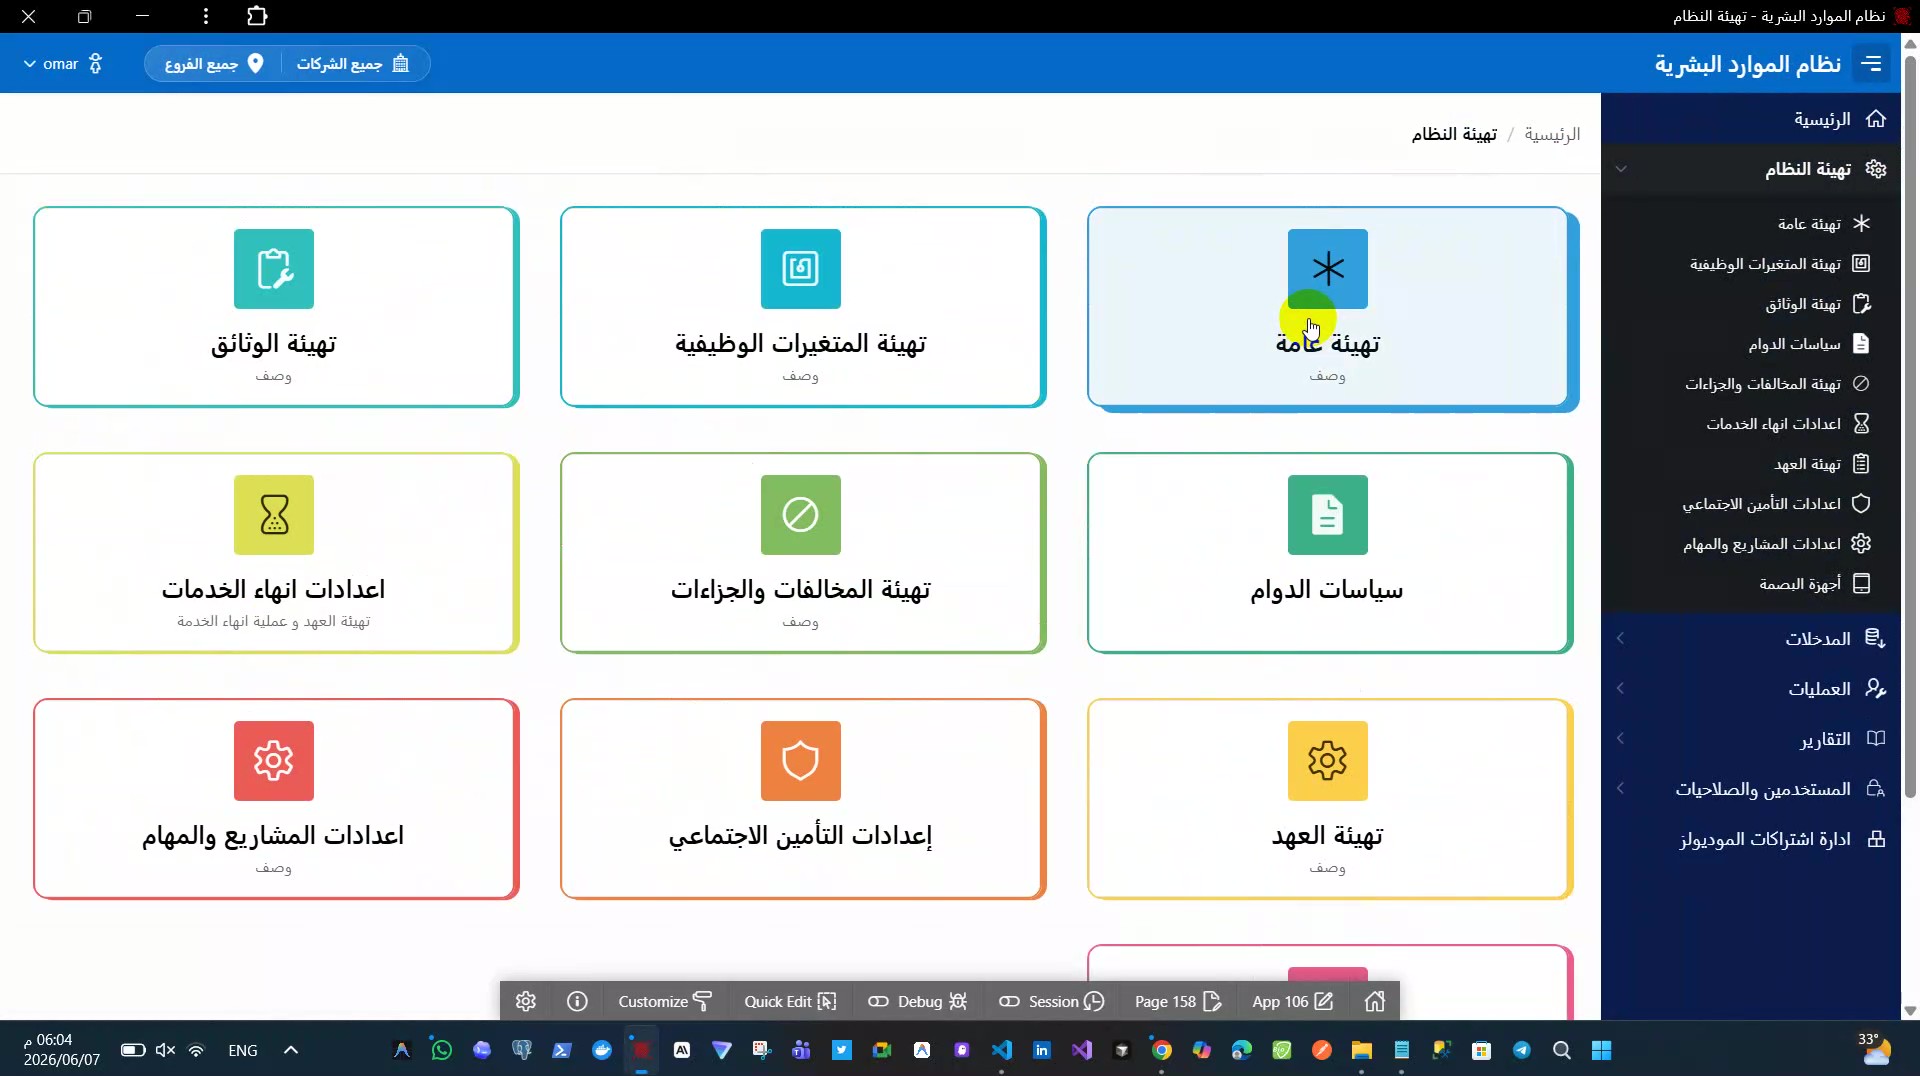Image resolution: width=1920 pixels, height=1076 pixels.
Task: Toggle ENG keyboard language indicator
Action: 243,1050
